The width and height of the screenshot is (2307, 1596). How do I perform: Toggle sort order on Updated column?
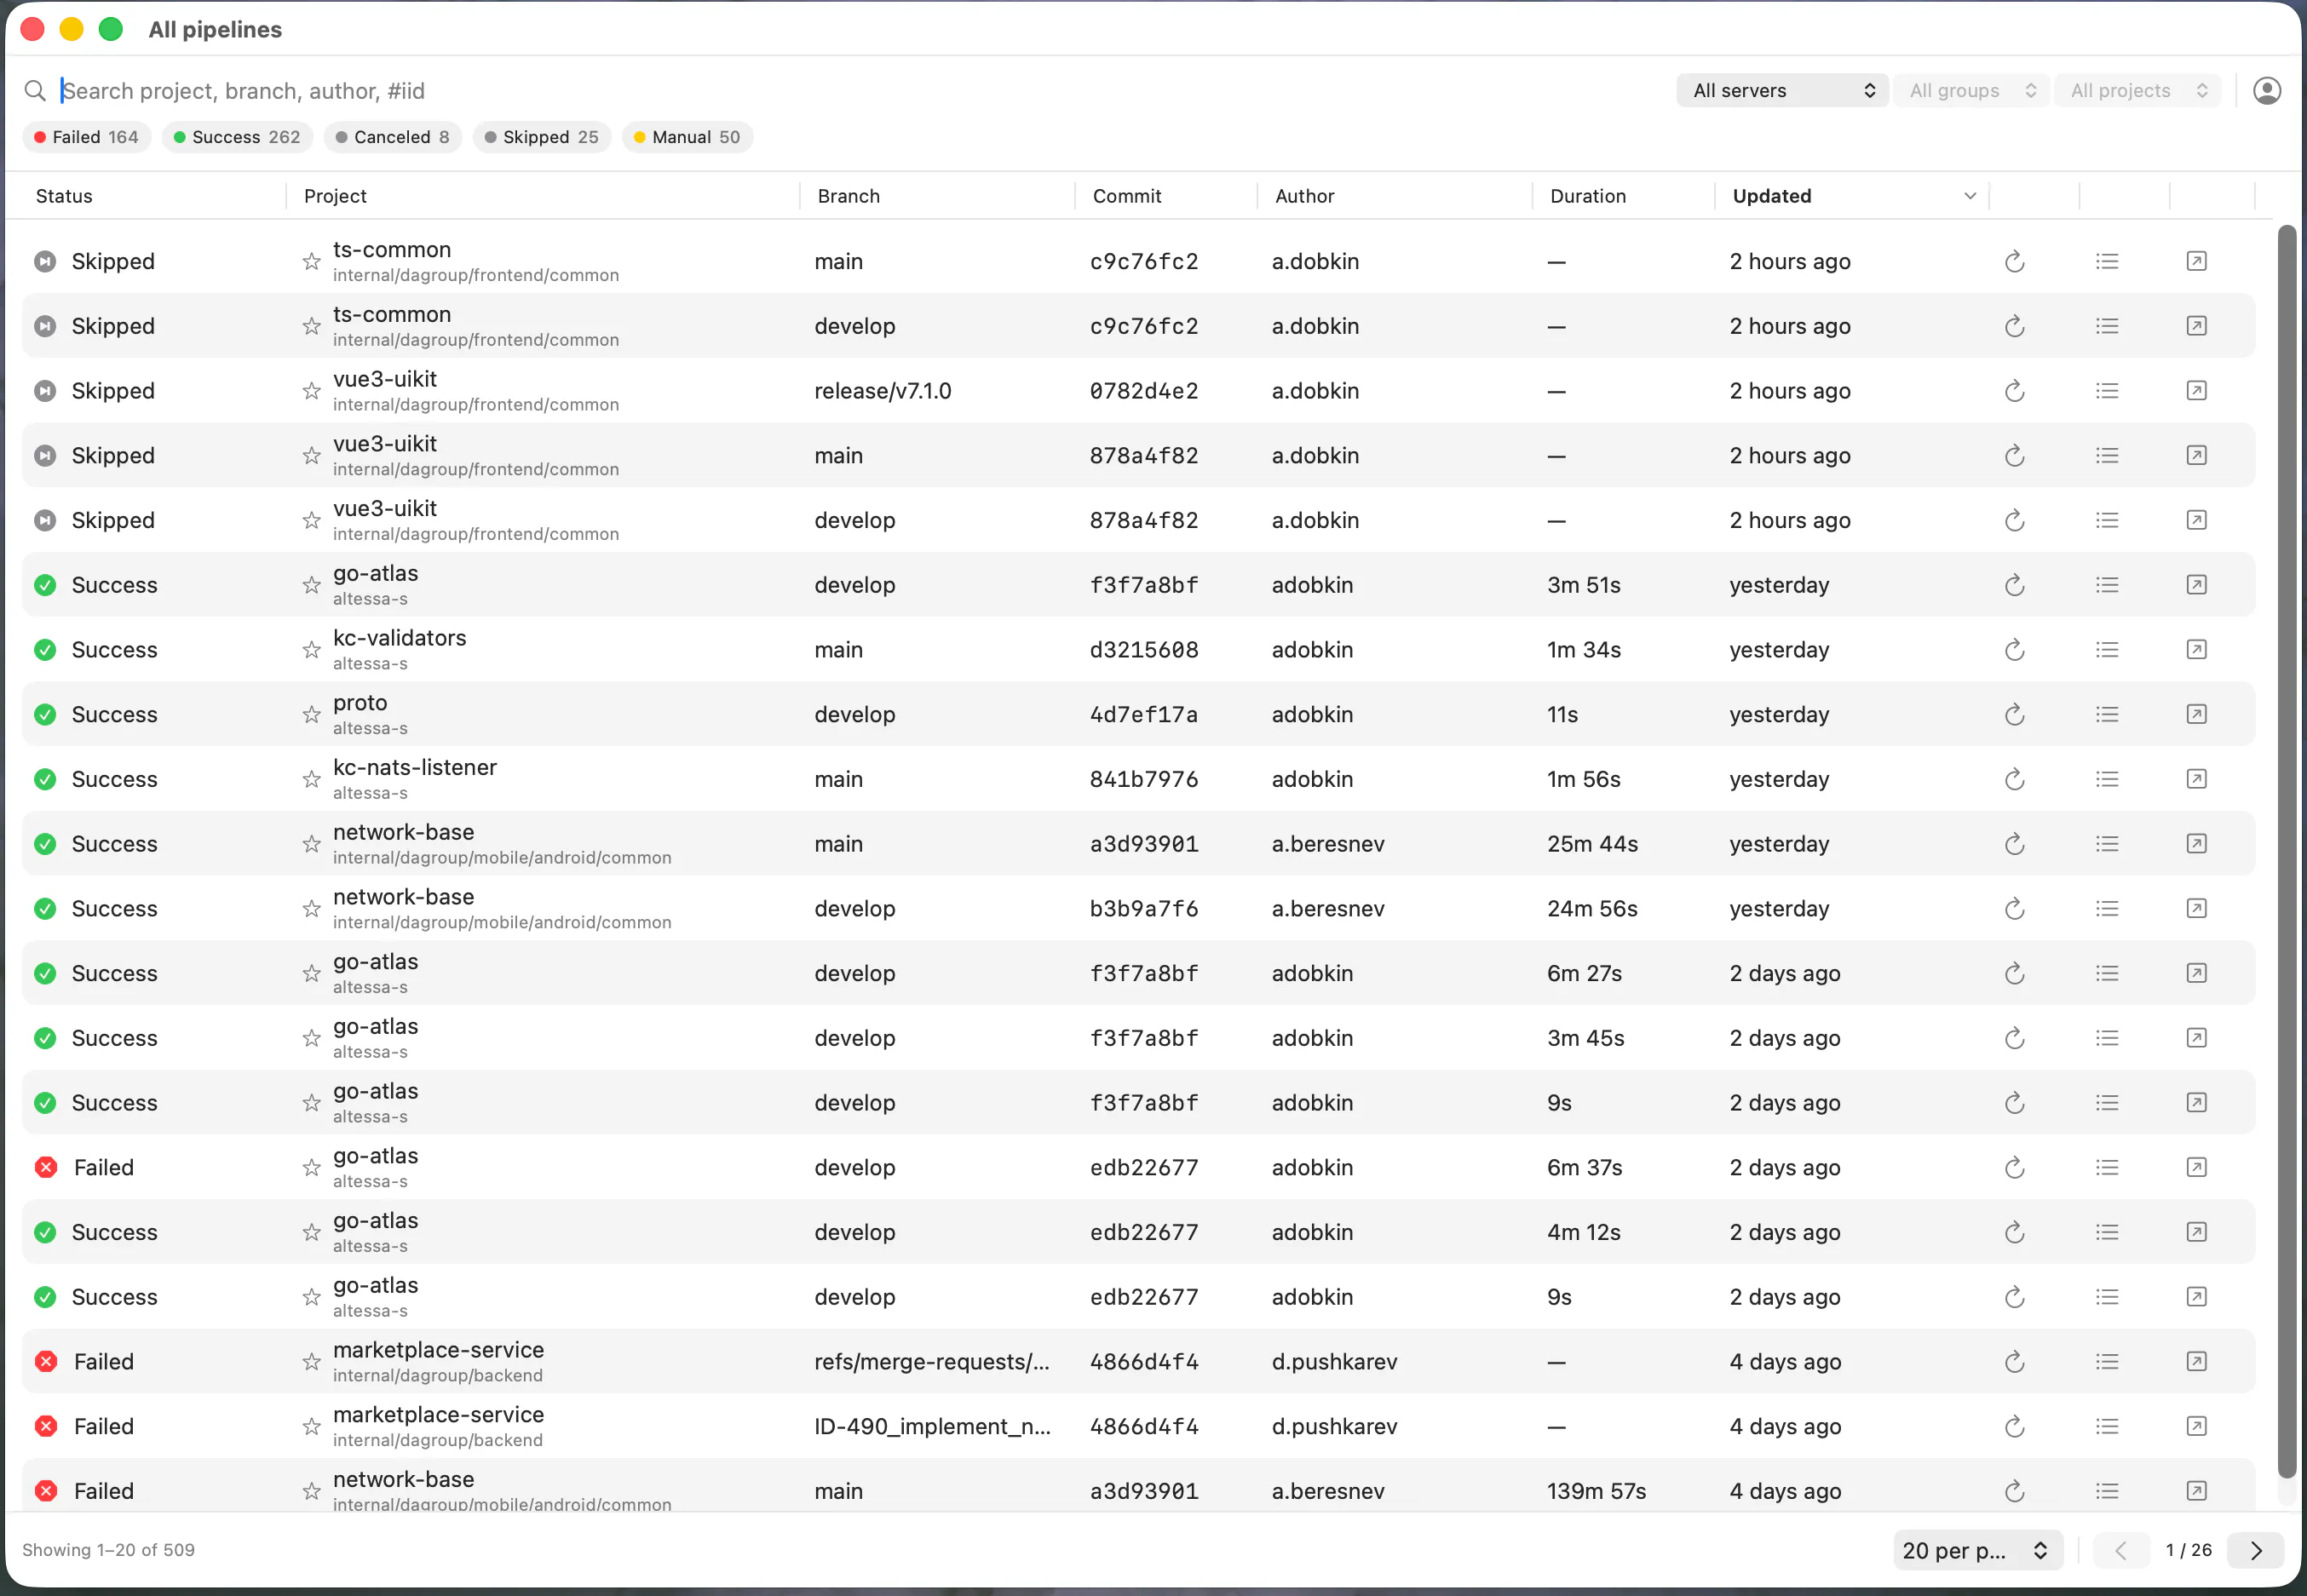click(1852, 197)
